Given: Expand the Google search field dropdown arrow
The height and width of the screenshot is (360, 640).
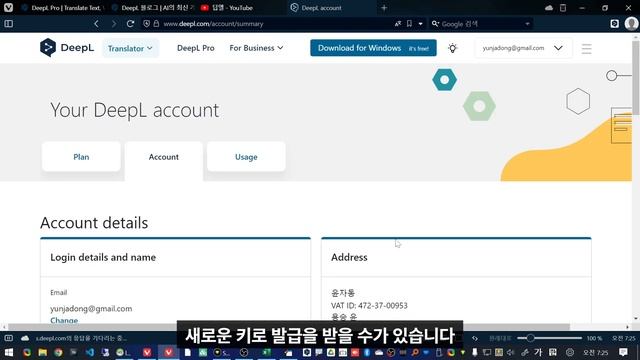Looking at the screenshot, I should click(x=527, y=24).
